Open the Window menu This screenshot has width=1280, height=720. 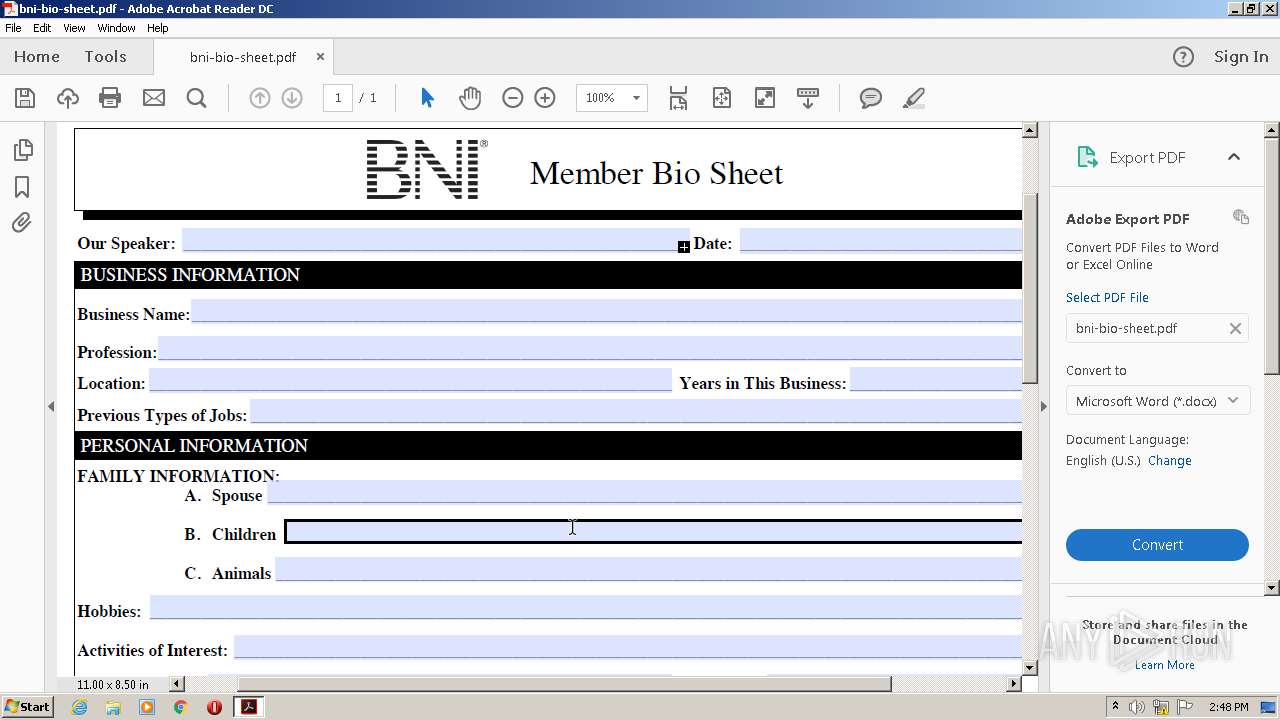[x=116, y=28]
